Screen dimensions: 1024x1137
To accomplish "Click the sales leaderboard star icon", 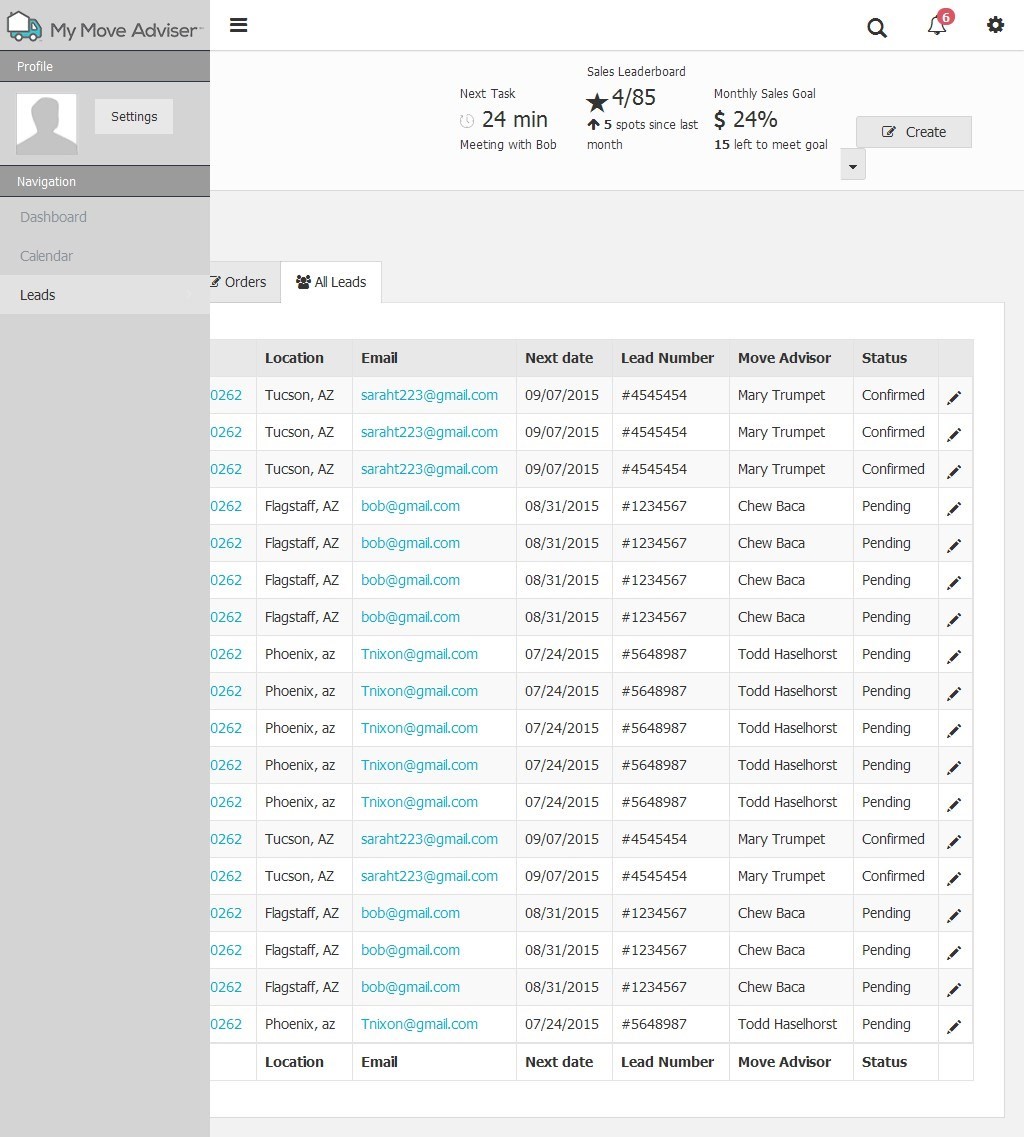I will (x=597, y=101).
